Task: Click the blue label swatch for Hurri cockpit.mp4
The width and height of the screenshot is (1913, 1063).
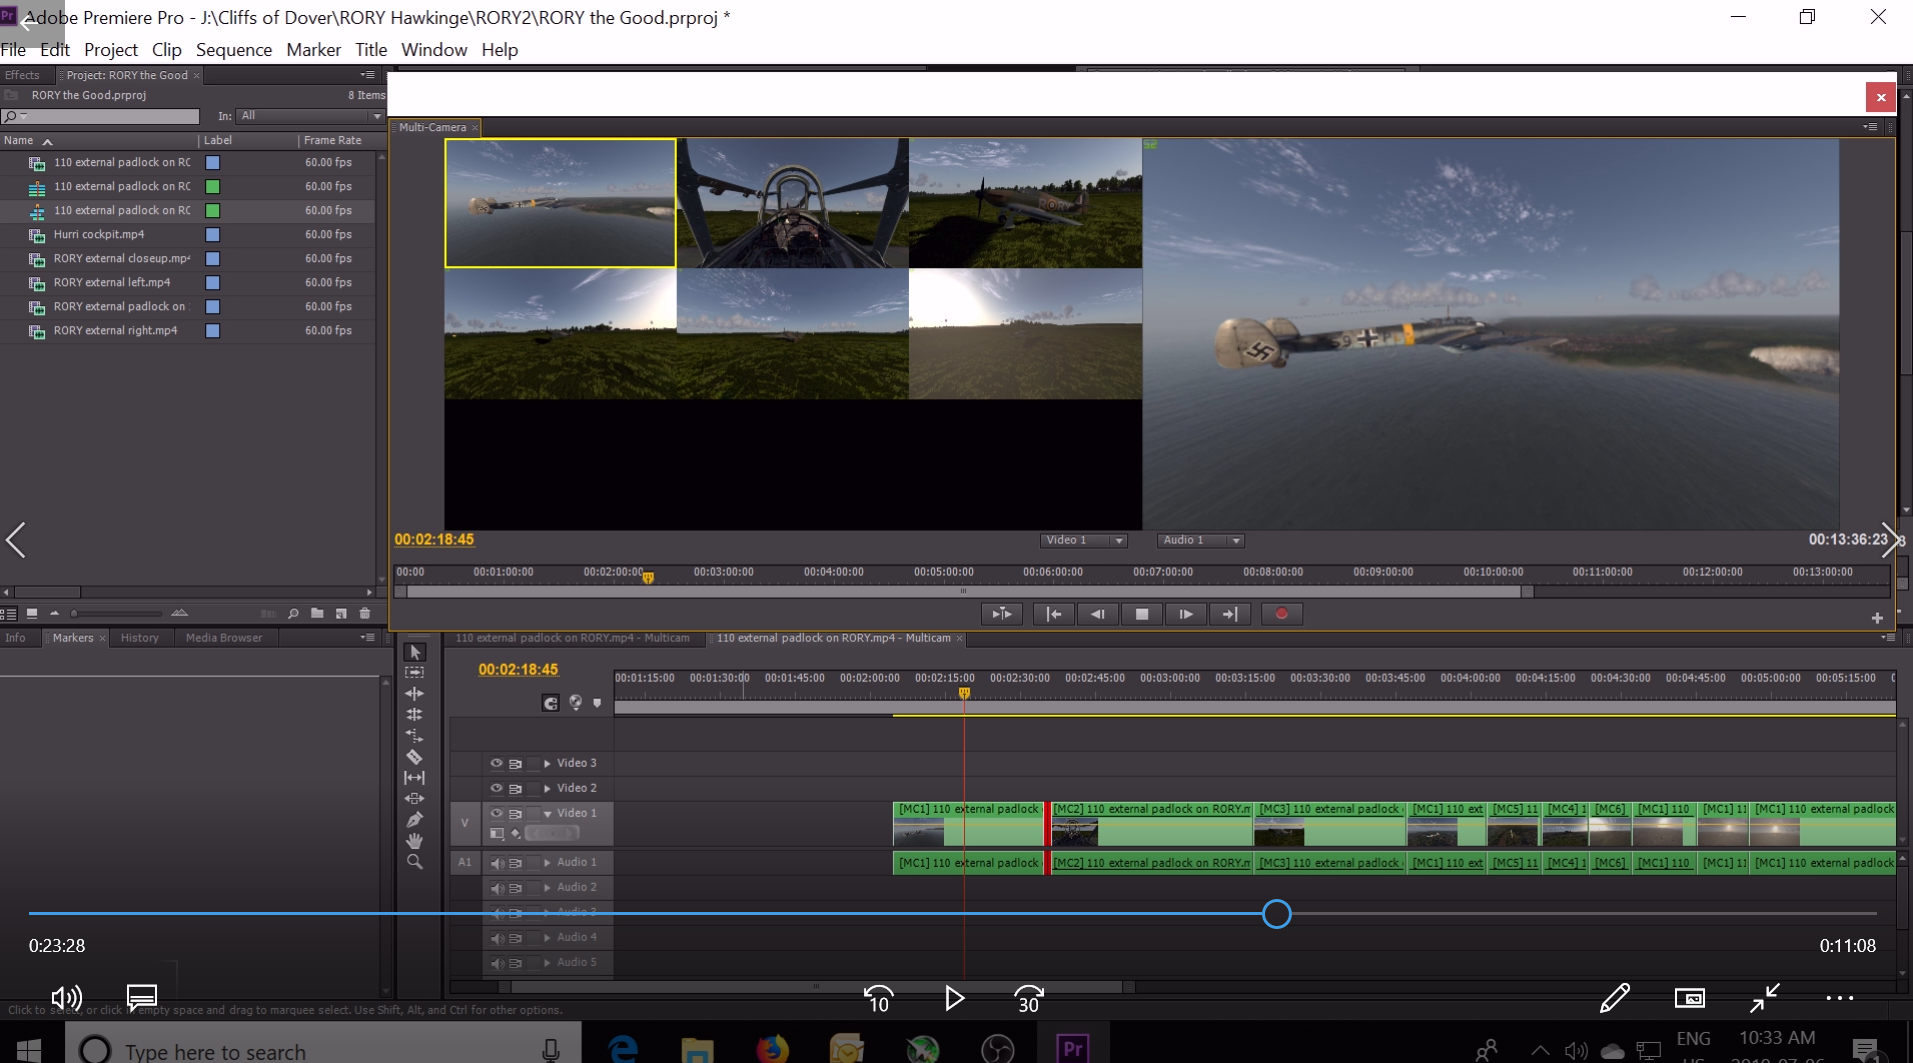Action: [213, 235]
